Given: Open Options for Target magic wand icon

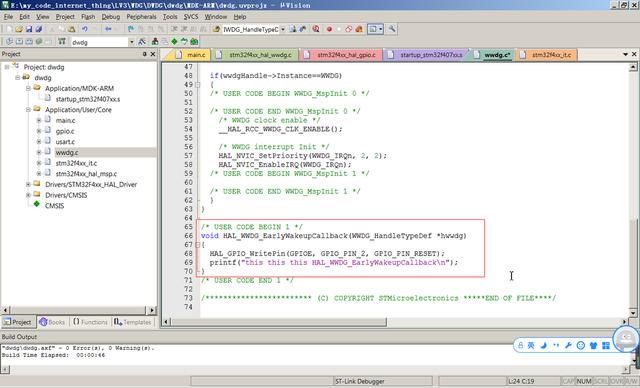Looking at the screenshot, I should [142, 42].
